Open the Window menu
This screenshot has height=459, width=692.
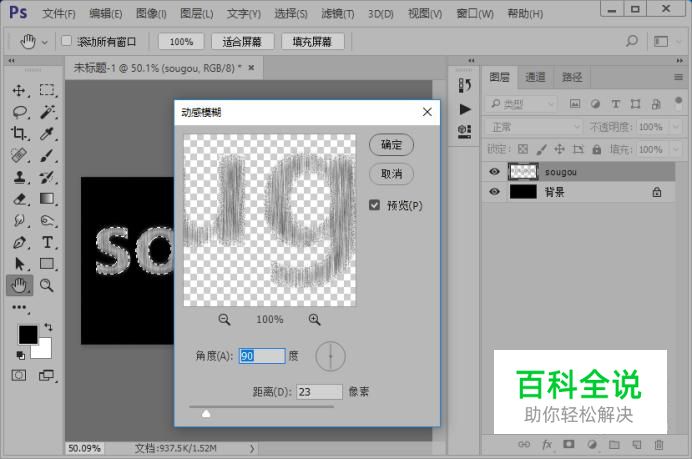pyautogui.click(x=474, y=14)
